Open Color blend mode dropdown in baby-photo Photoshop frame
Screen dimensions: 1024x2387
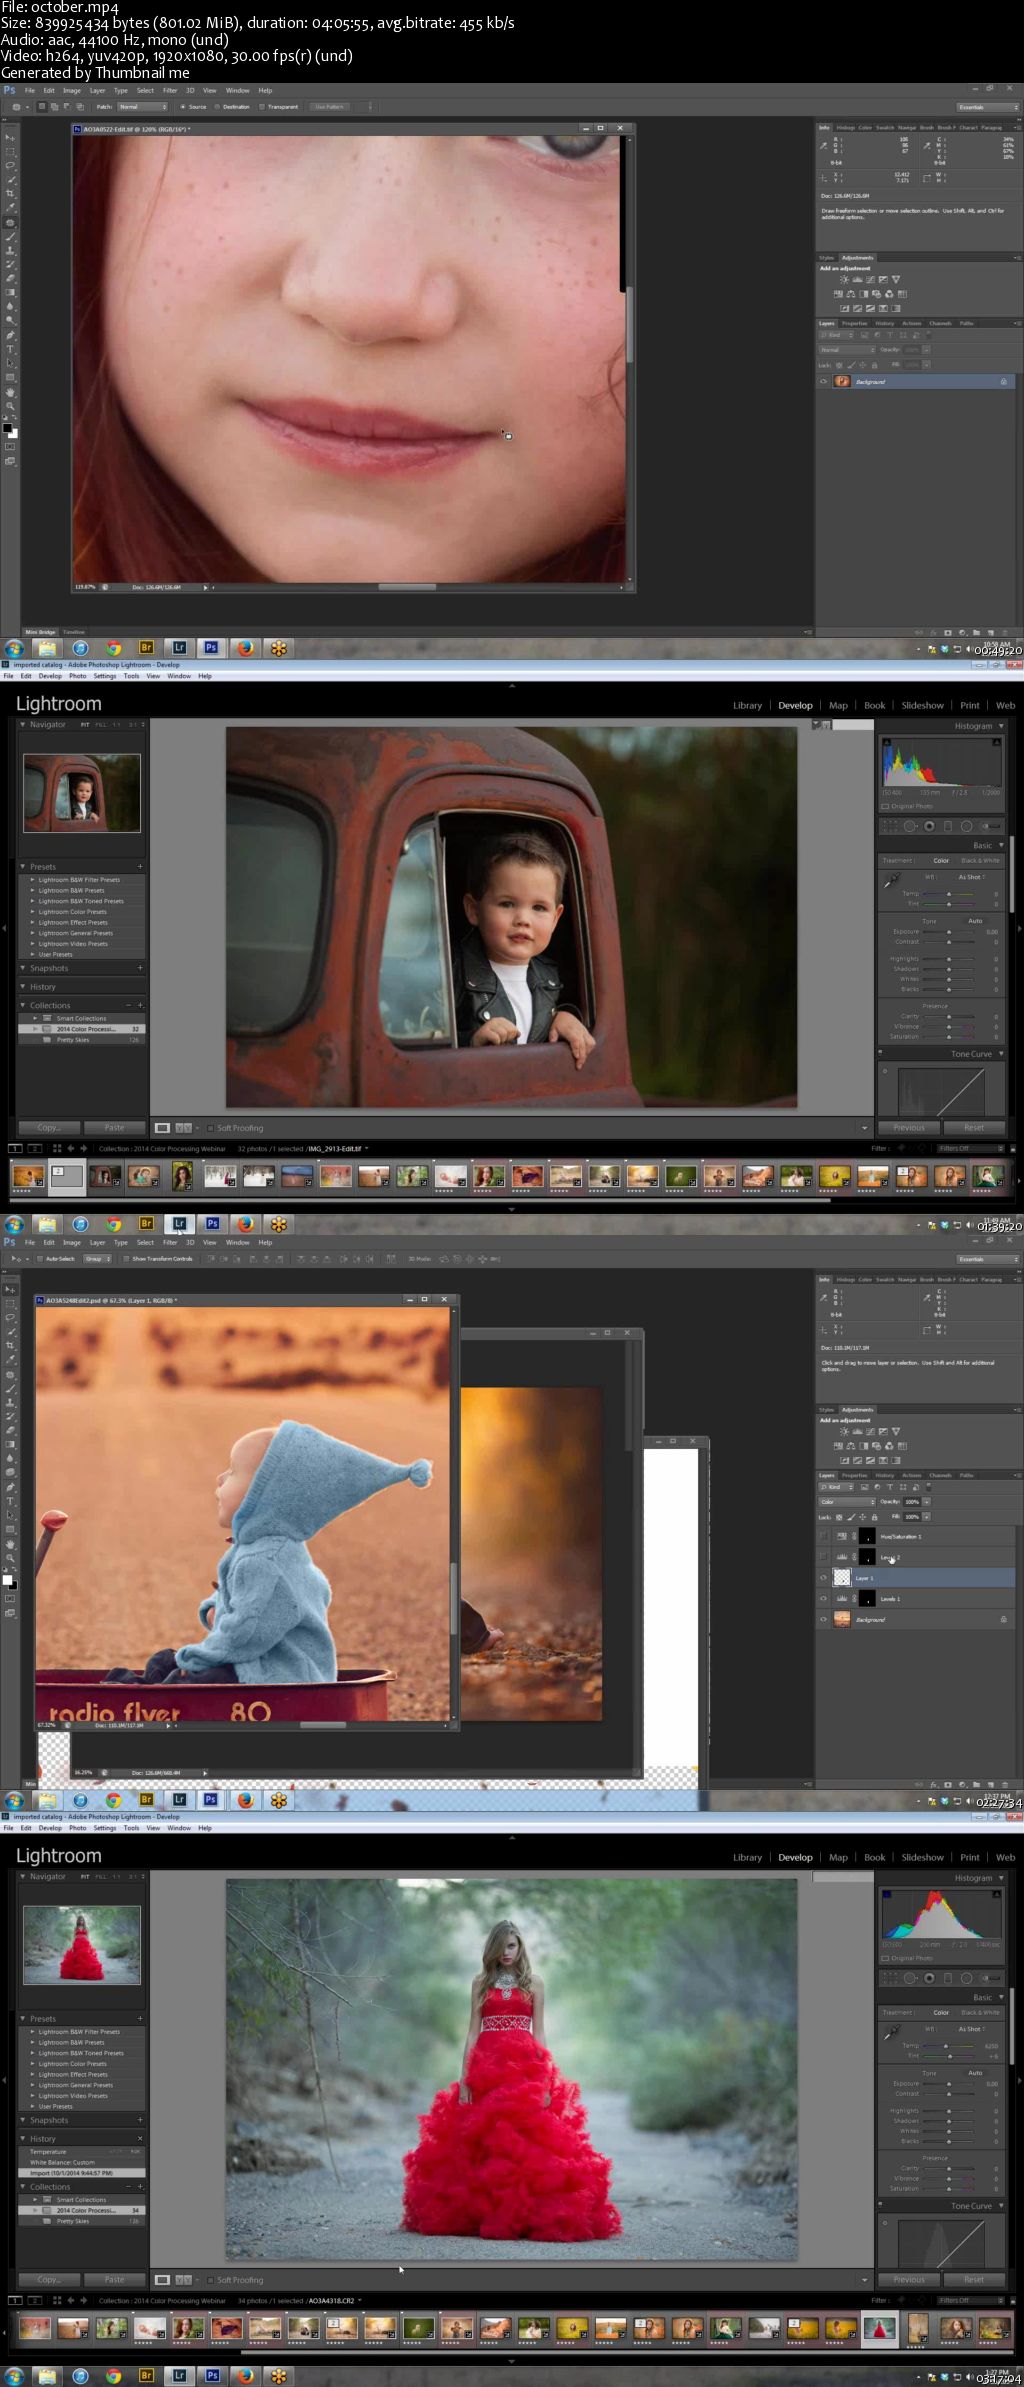(847, 1501)
